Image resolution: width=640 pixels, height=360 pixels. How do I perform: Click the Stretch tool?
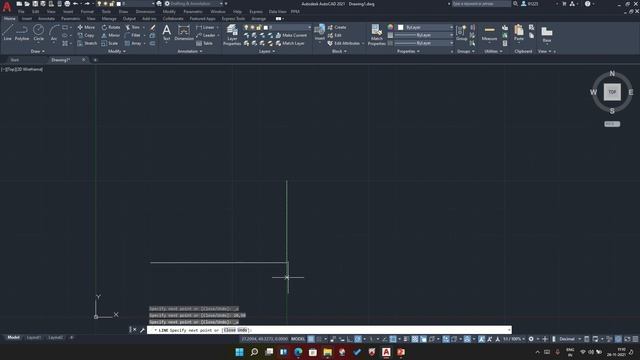(x=87, y=43)
